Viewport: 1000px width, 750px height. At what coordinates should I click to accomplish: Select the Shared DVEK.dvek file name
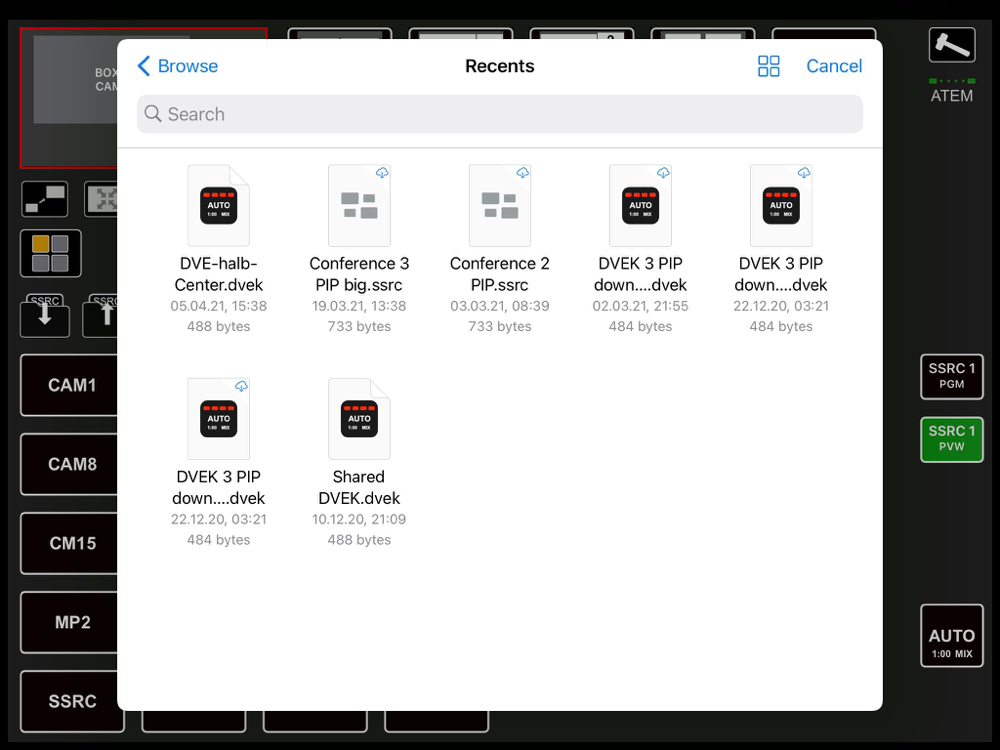359,487
